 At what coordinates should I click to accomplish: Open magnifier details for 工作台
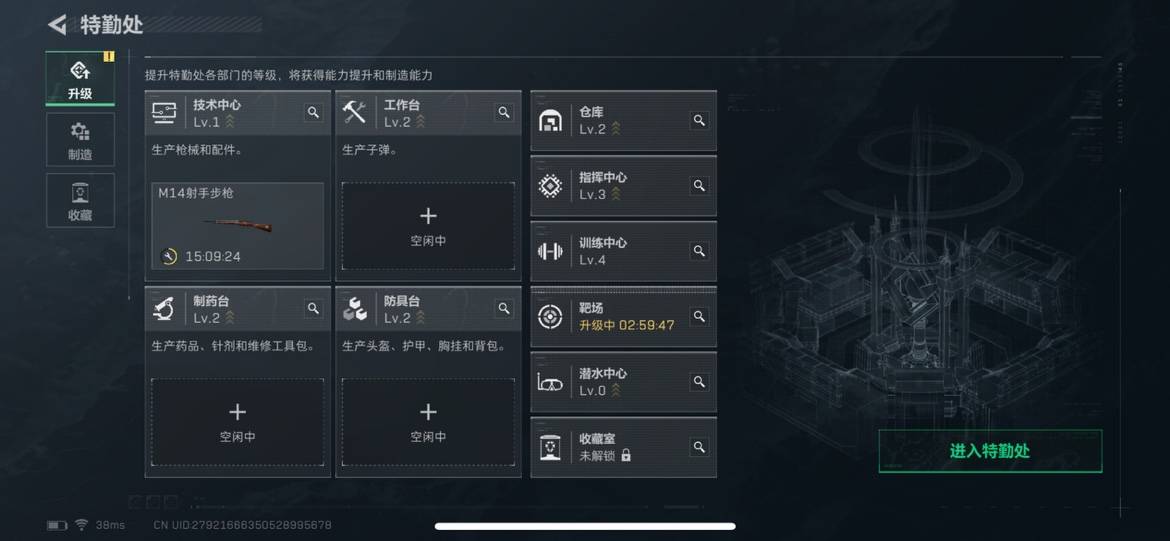(504, 113)
